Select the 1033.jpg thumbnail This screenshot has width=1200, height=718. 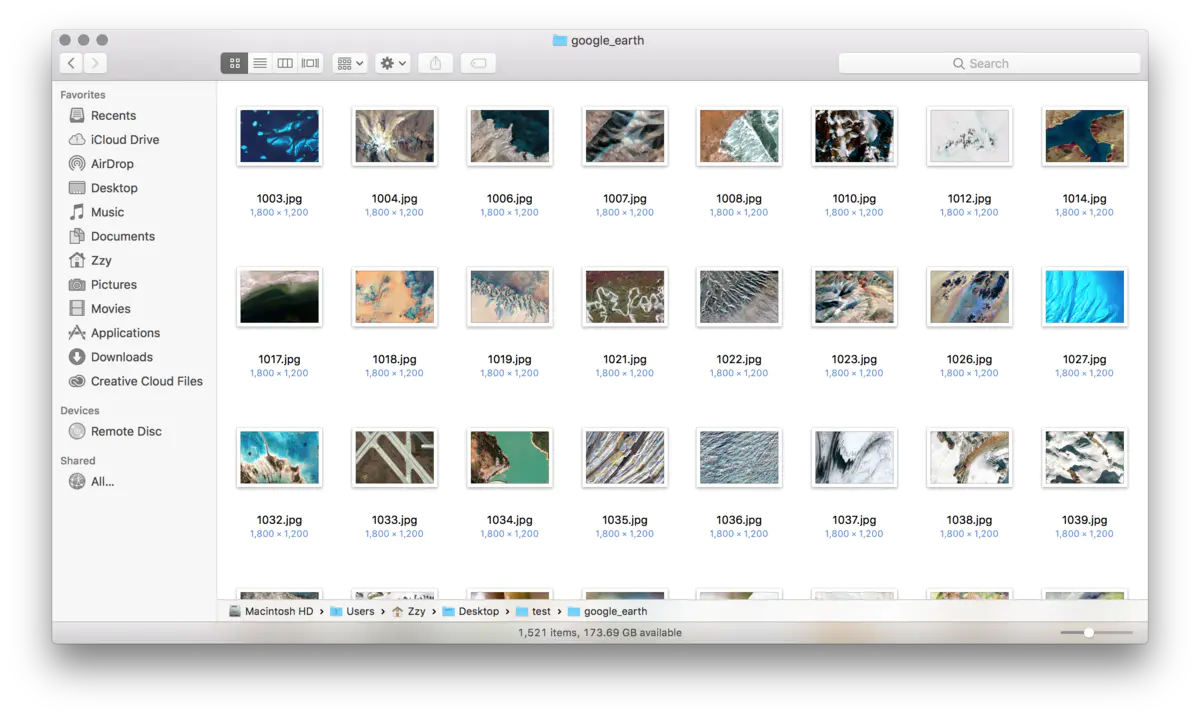point(394,458)
